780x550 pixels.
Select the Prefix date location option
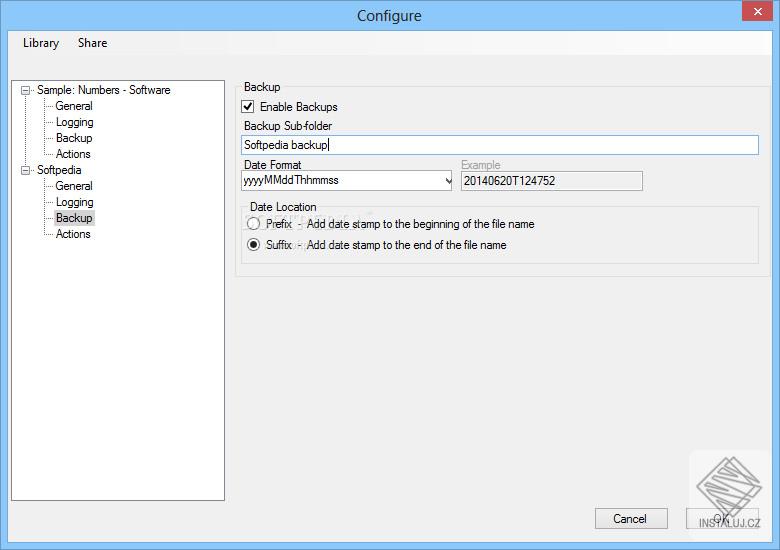click(x=253, y=224)
